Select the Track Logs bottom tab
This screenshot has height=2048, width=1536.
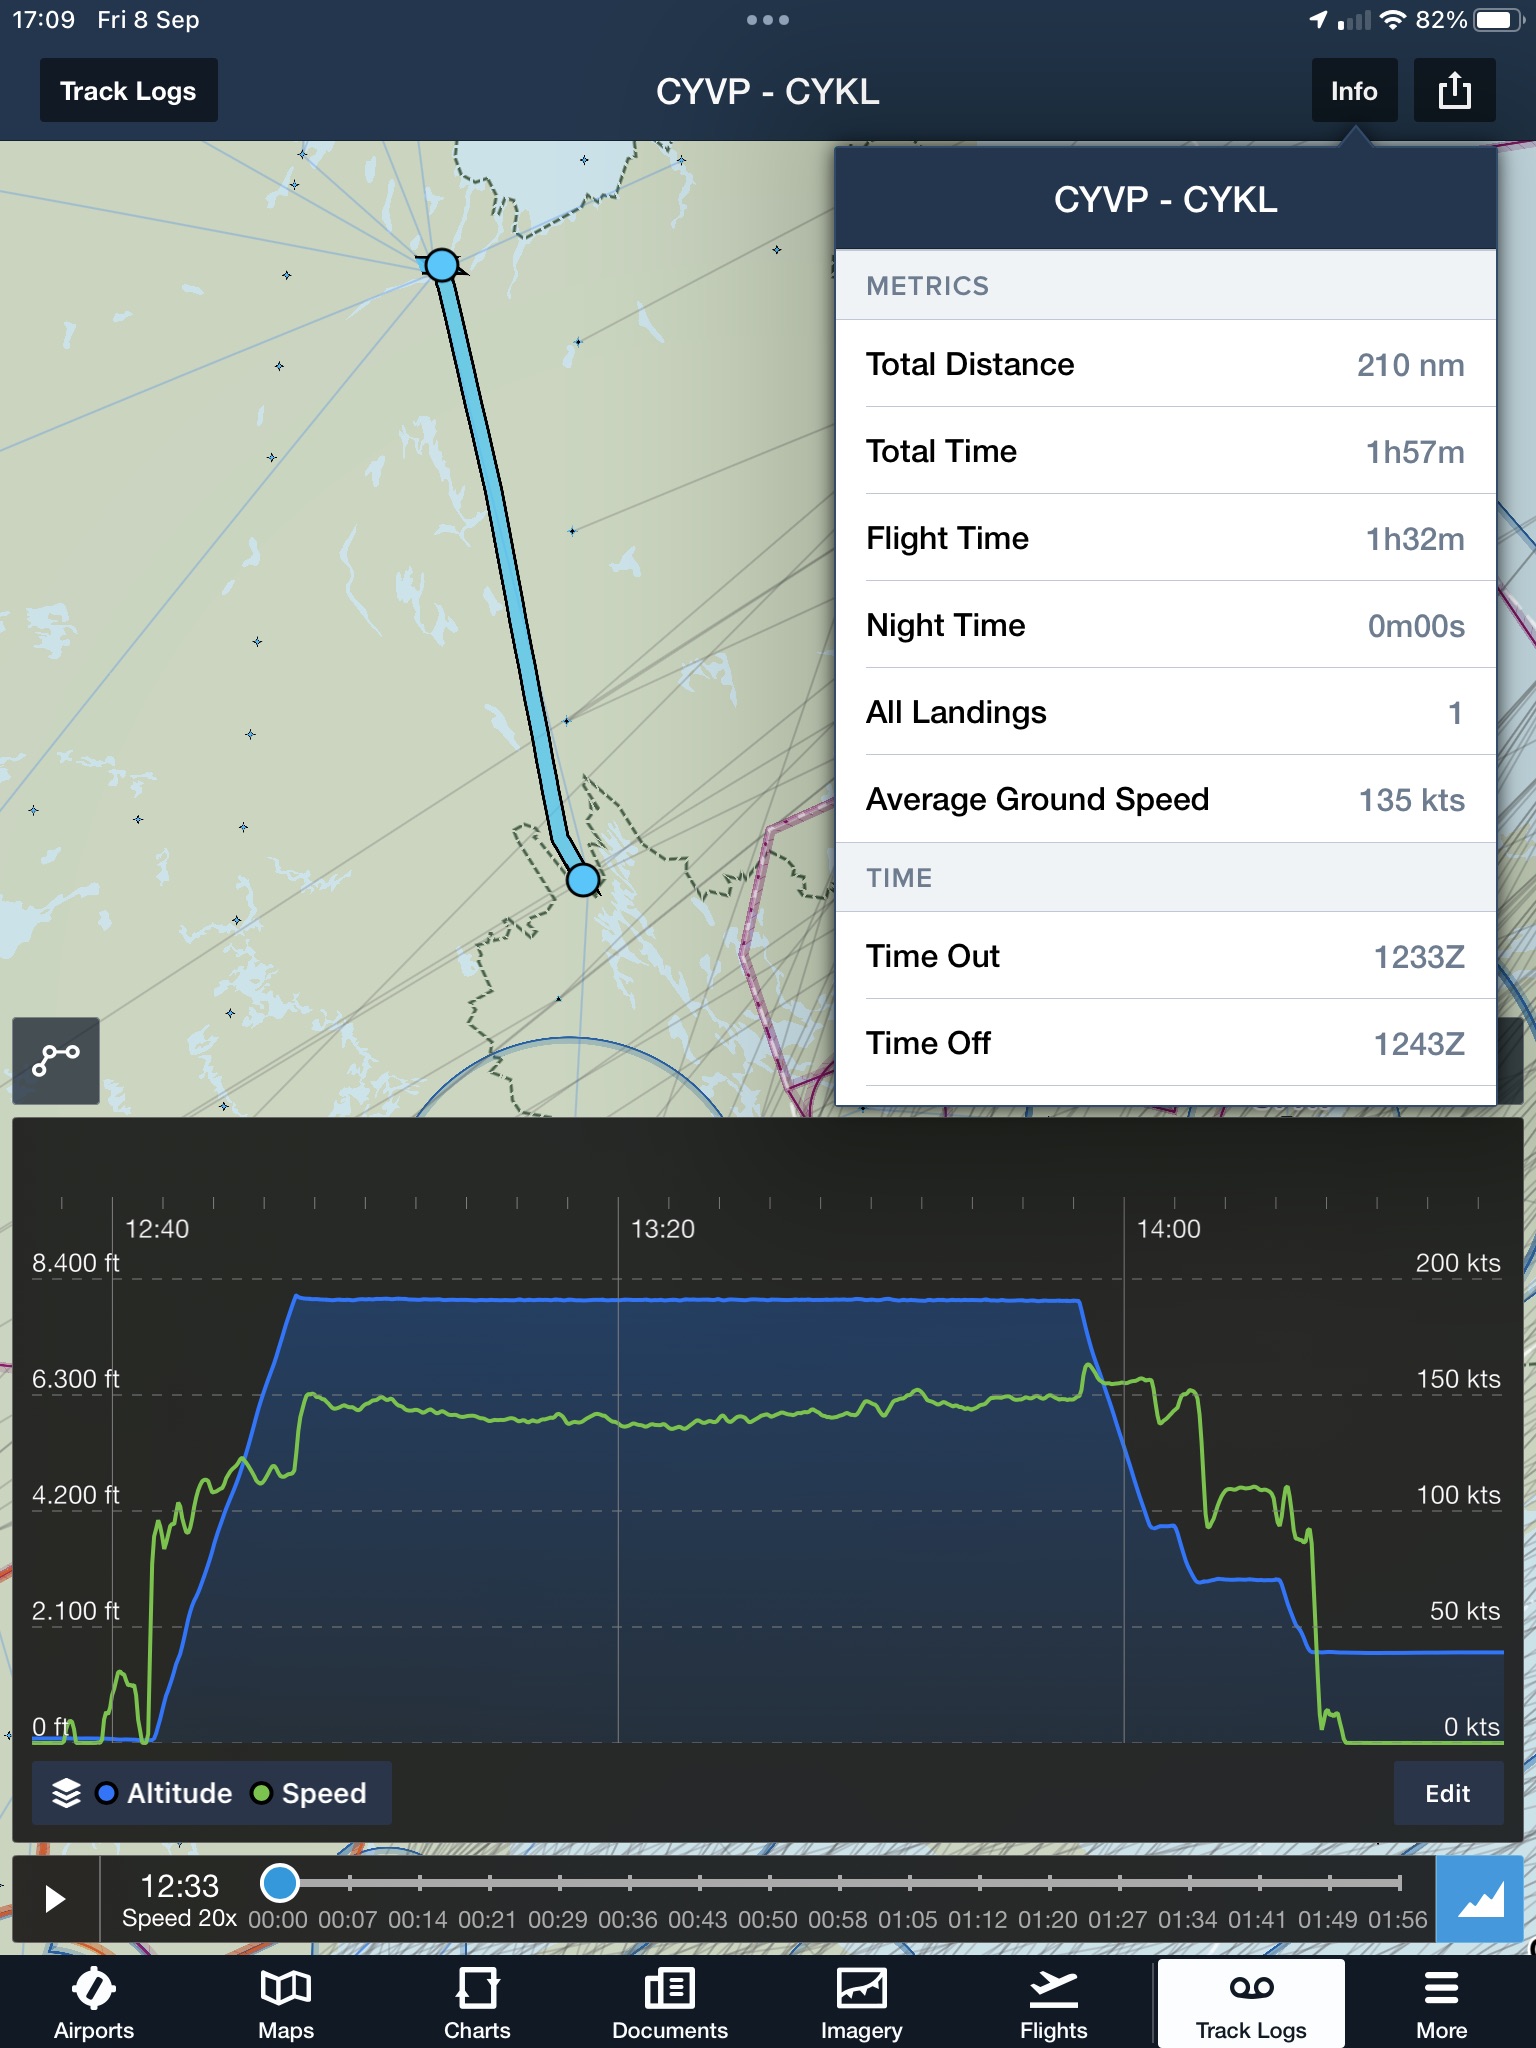coord(1251,2003)
